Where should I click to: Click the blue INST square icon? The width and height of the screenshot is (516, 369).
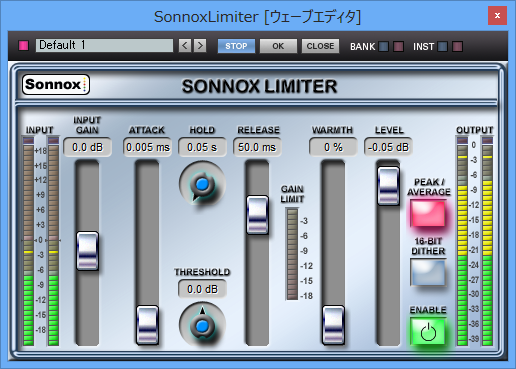tap(442, 47)
